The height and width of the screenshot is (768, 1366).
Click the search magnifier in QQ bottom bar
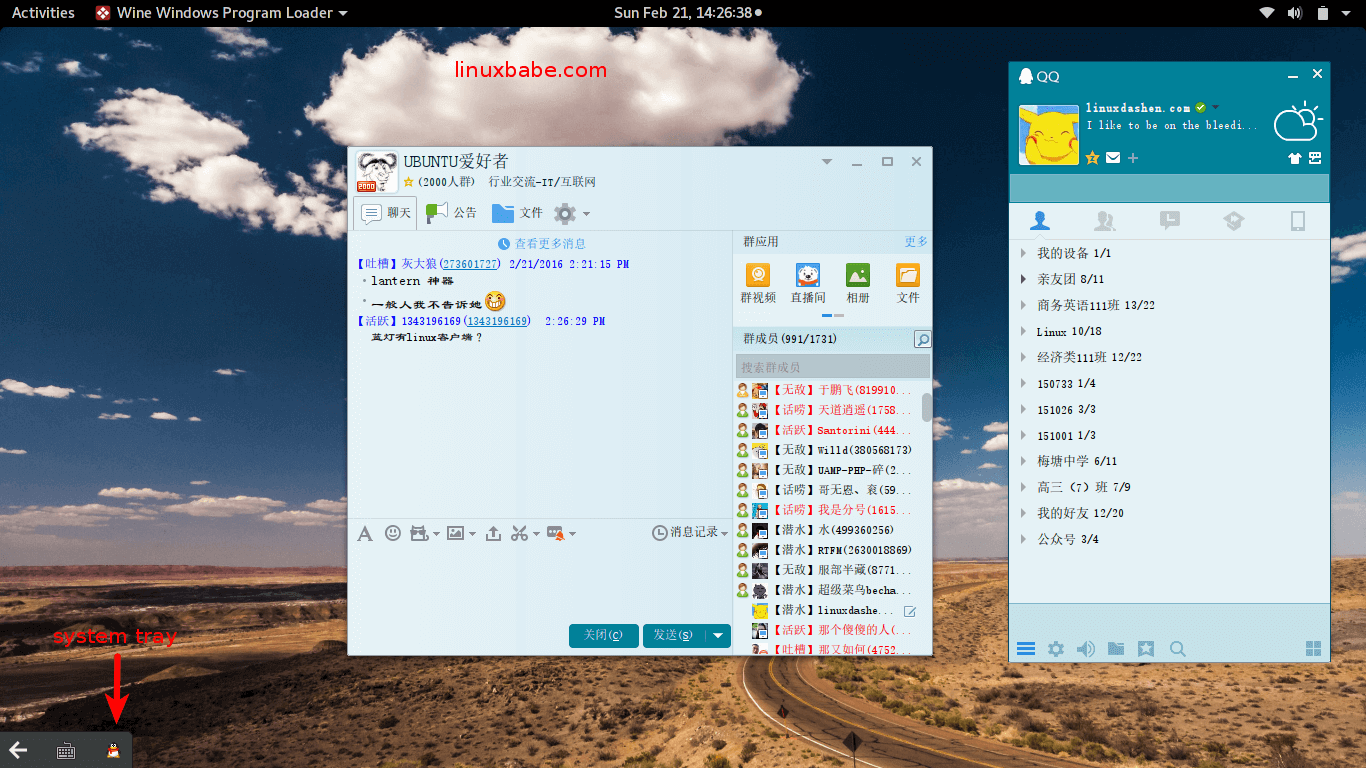(1177, 649)
